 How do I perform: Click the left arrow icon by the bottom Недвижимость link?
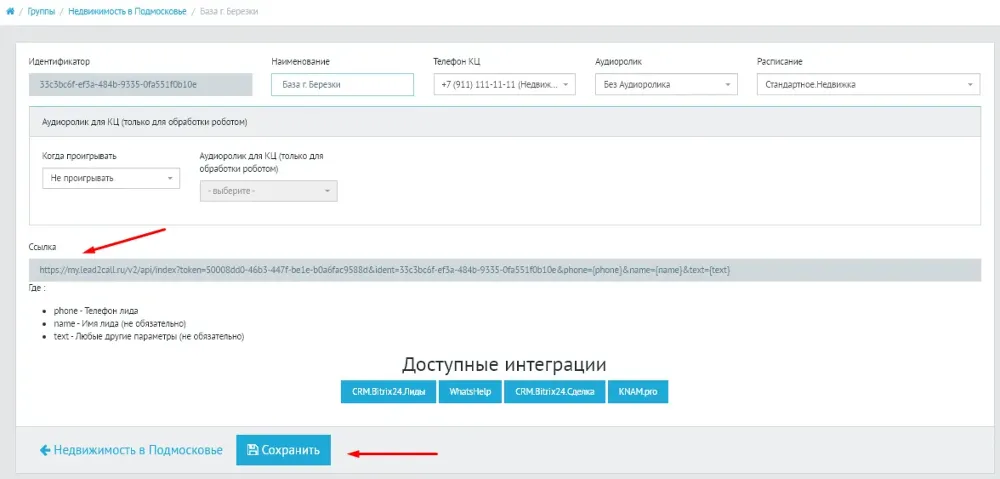pos(45,450)
